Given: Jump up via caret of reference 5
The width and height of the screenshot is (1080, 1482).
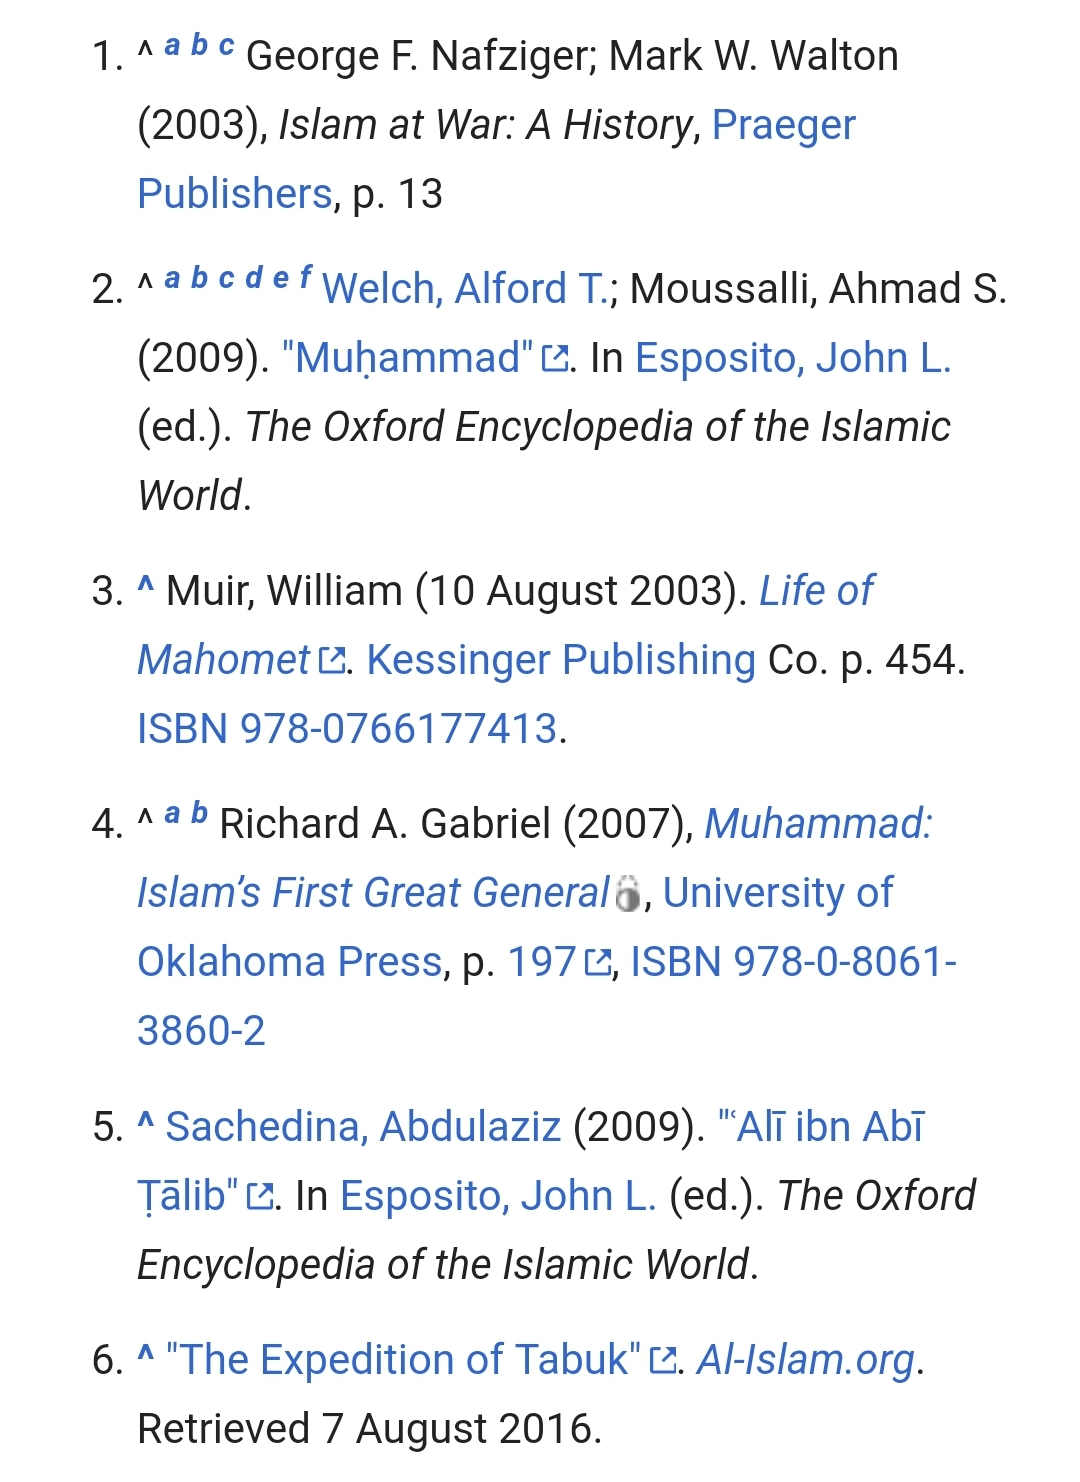Looking at the screenshot, I should (x=146, y=1121).
